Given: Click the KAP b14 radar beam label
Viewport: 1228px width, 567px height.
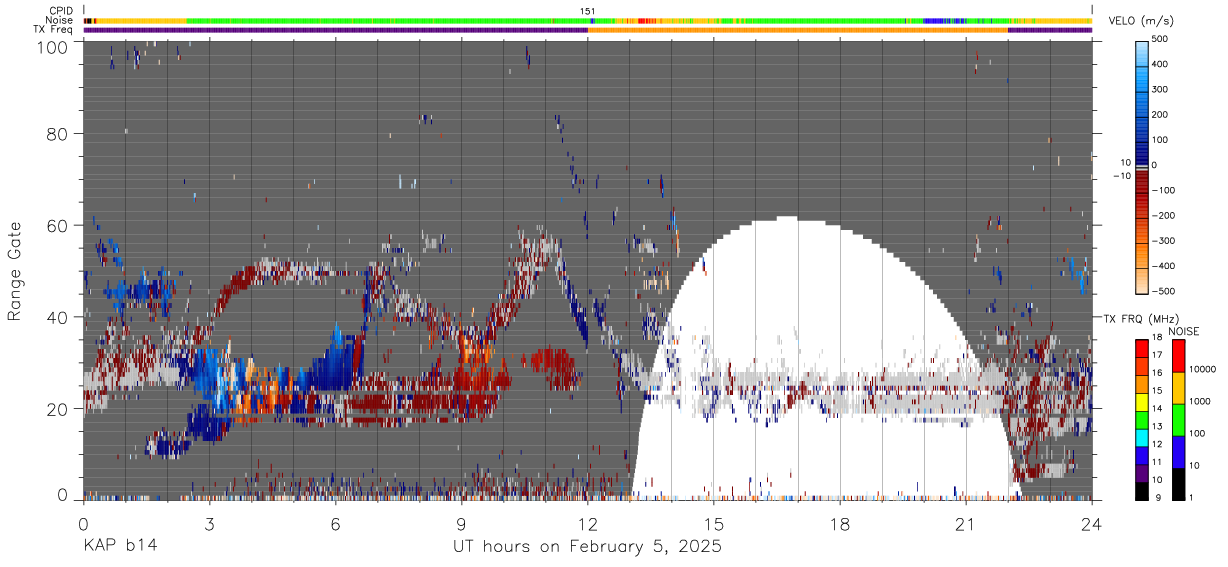Looking at the screenshot, I should [119, 546].
